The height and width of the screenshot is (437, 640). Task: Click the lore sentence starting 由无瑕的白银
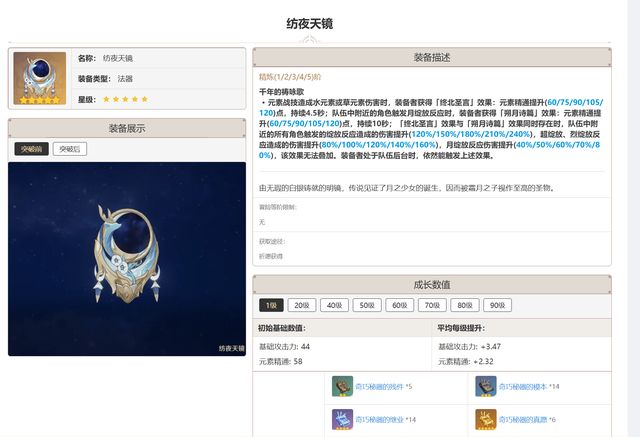[x=407, y=188]
